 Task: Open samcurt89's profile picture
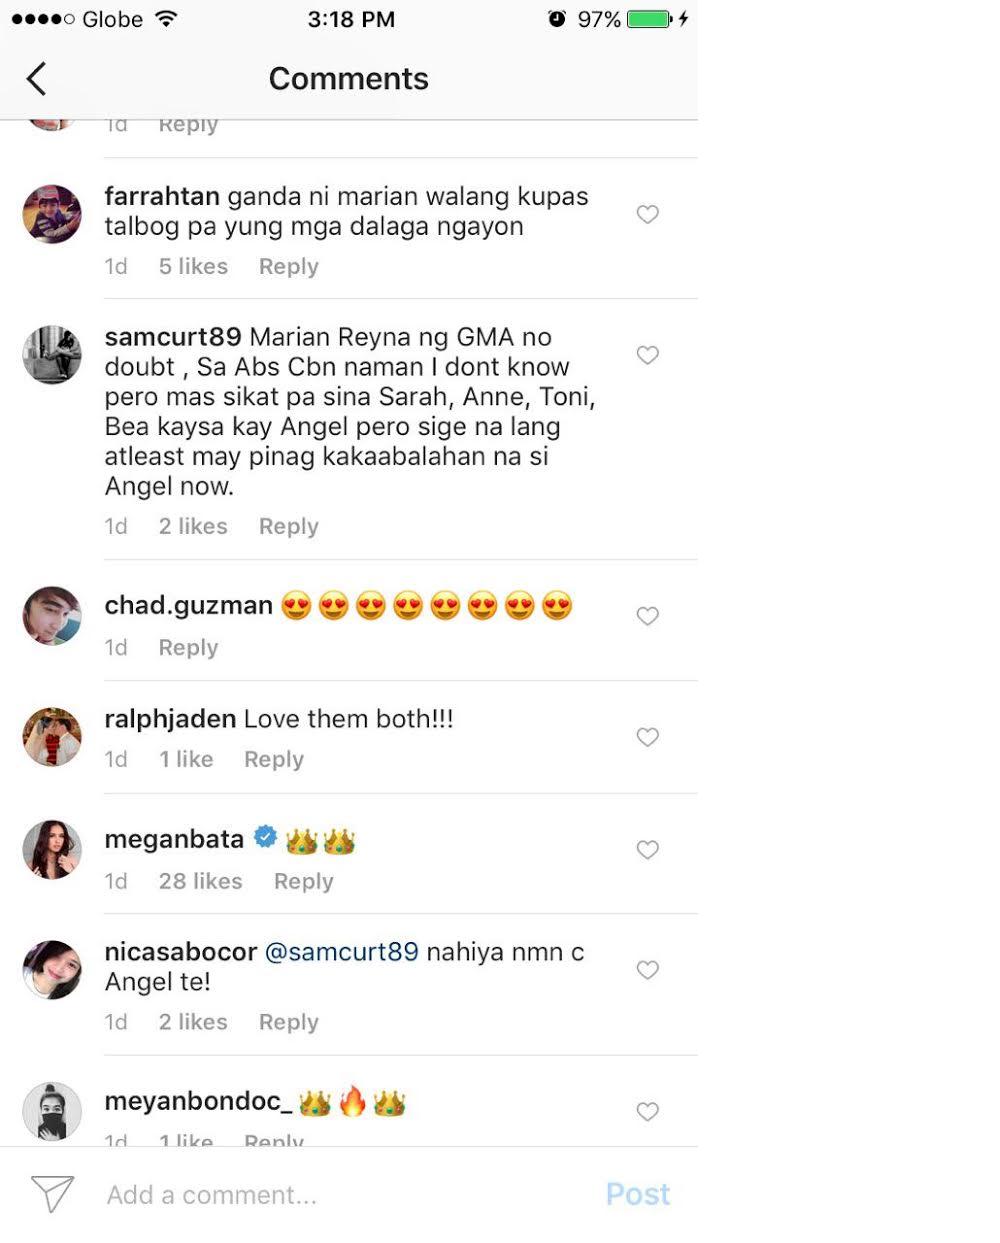click(x=52, y=354)
